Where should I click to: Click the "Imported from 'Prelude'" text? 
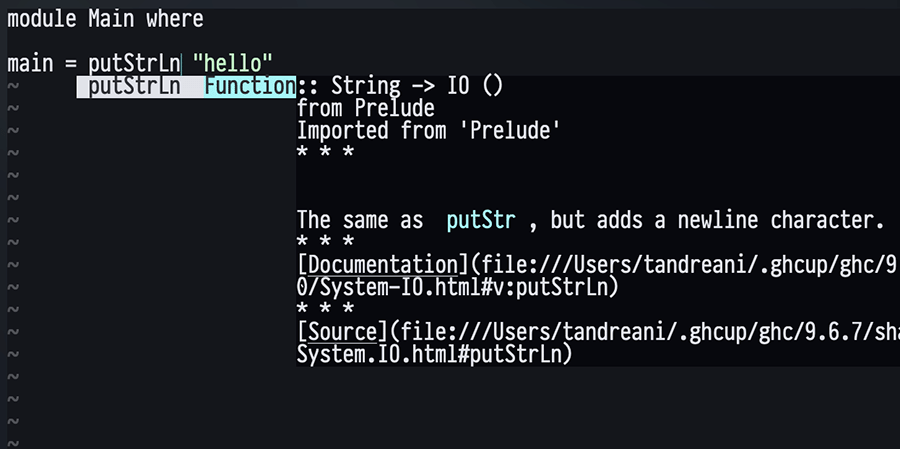[427, 131]
